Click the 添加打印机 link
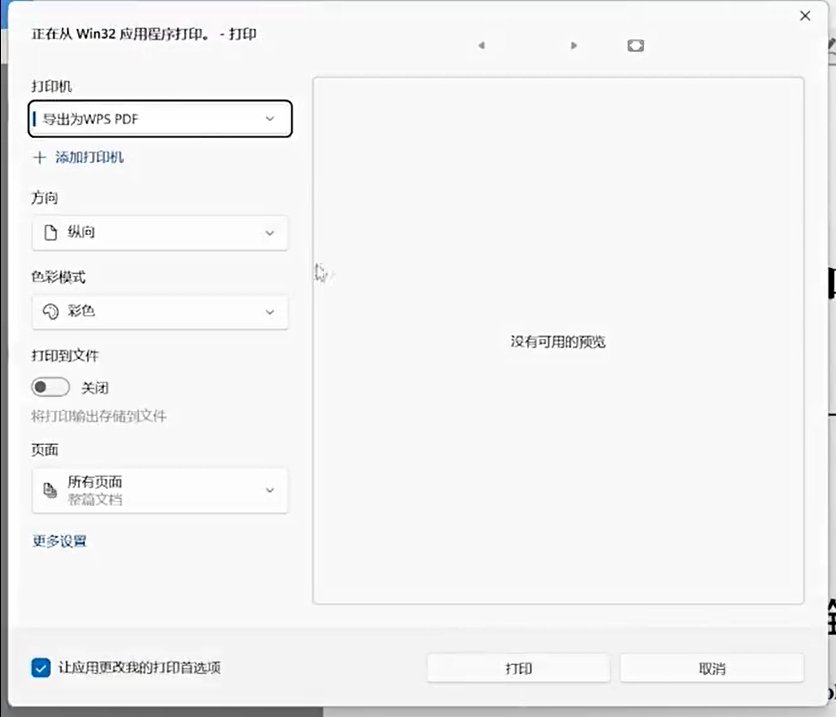 [86, 157]
